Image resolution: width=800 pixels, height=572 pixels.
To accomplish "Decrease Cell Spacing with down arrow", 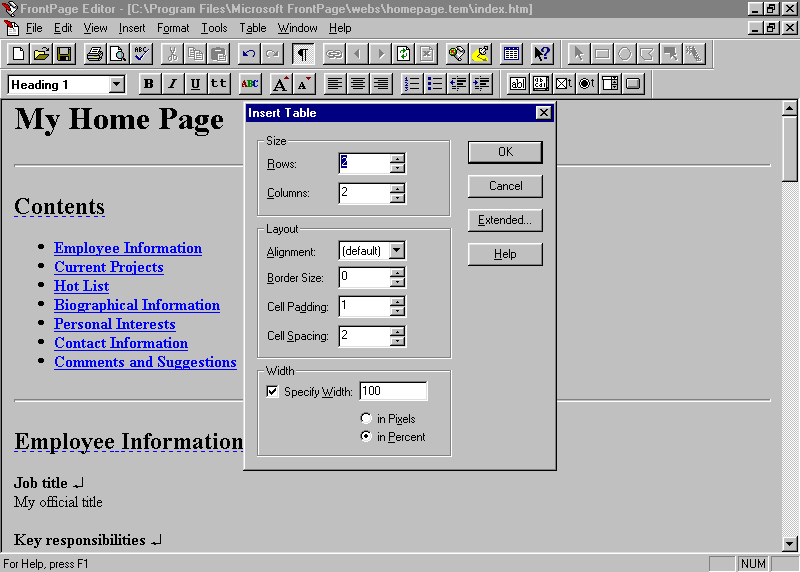I will pos(397,341).
